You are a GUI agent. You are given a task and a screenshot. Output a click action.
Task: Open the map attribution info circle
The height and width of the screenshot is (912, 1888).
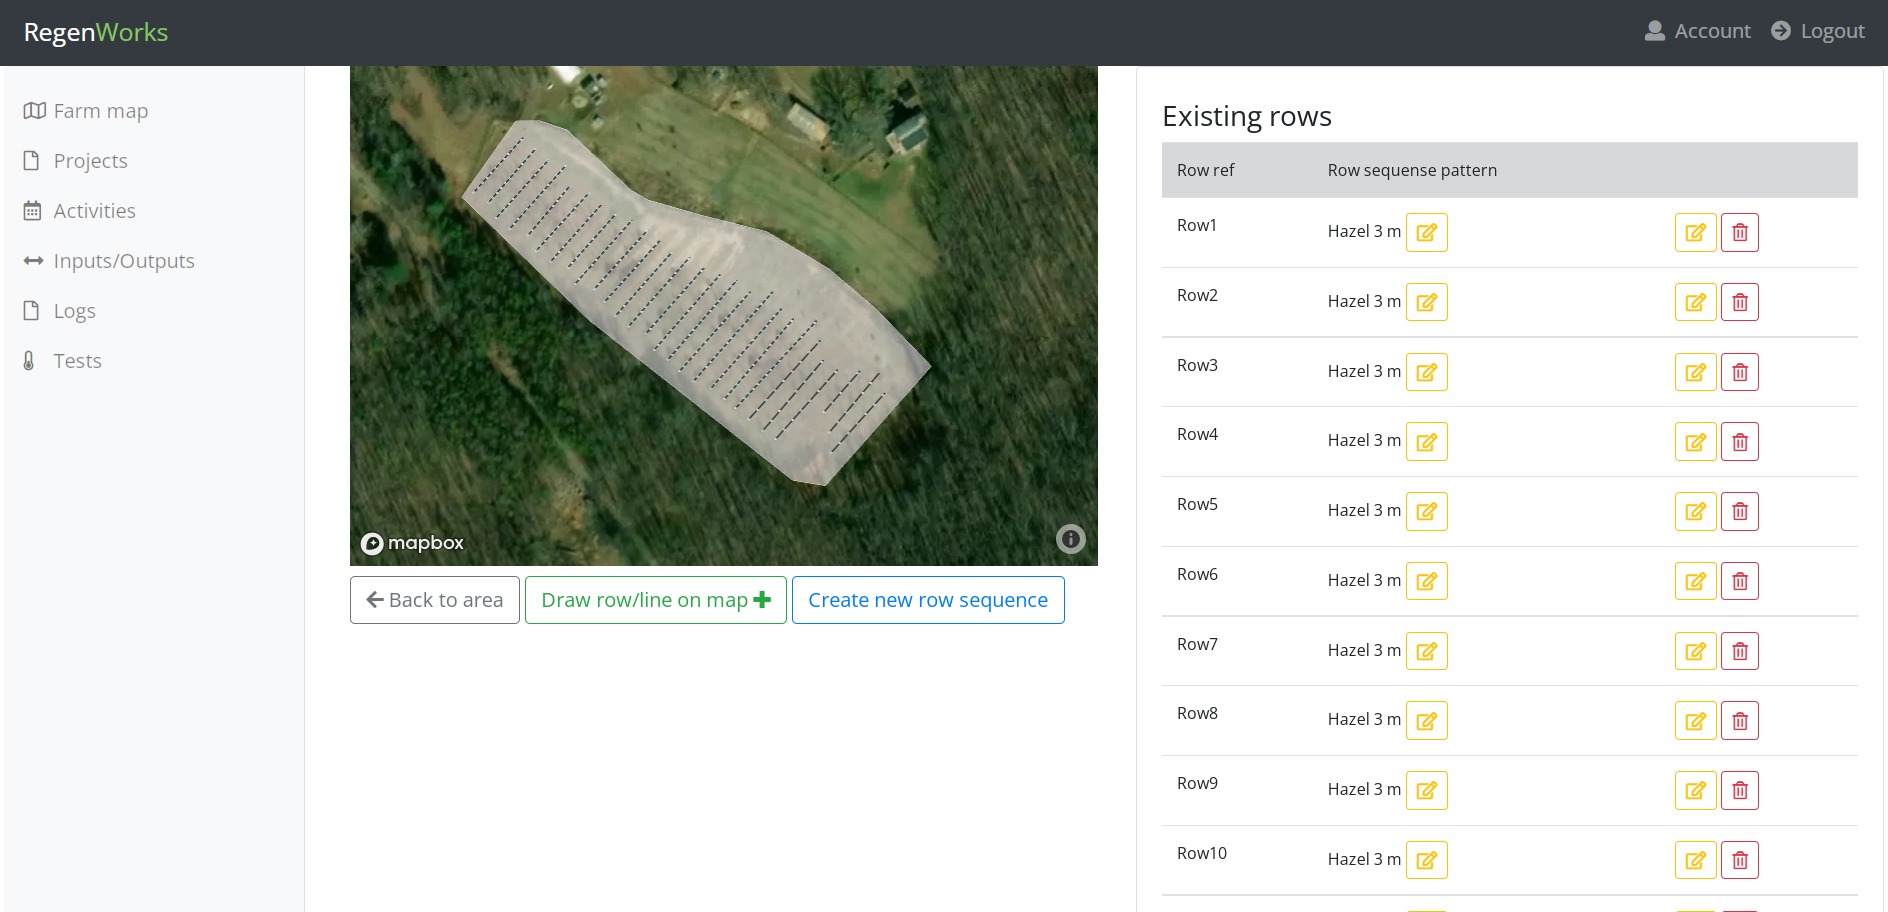[x=1070, y=539]
